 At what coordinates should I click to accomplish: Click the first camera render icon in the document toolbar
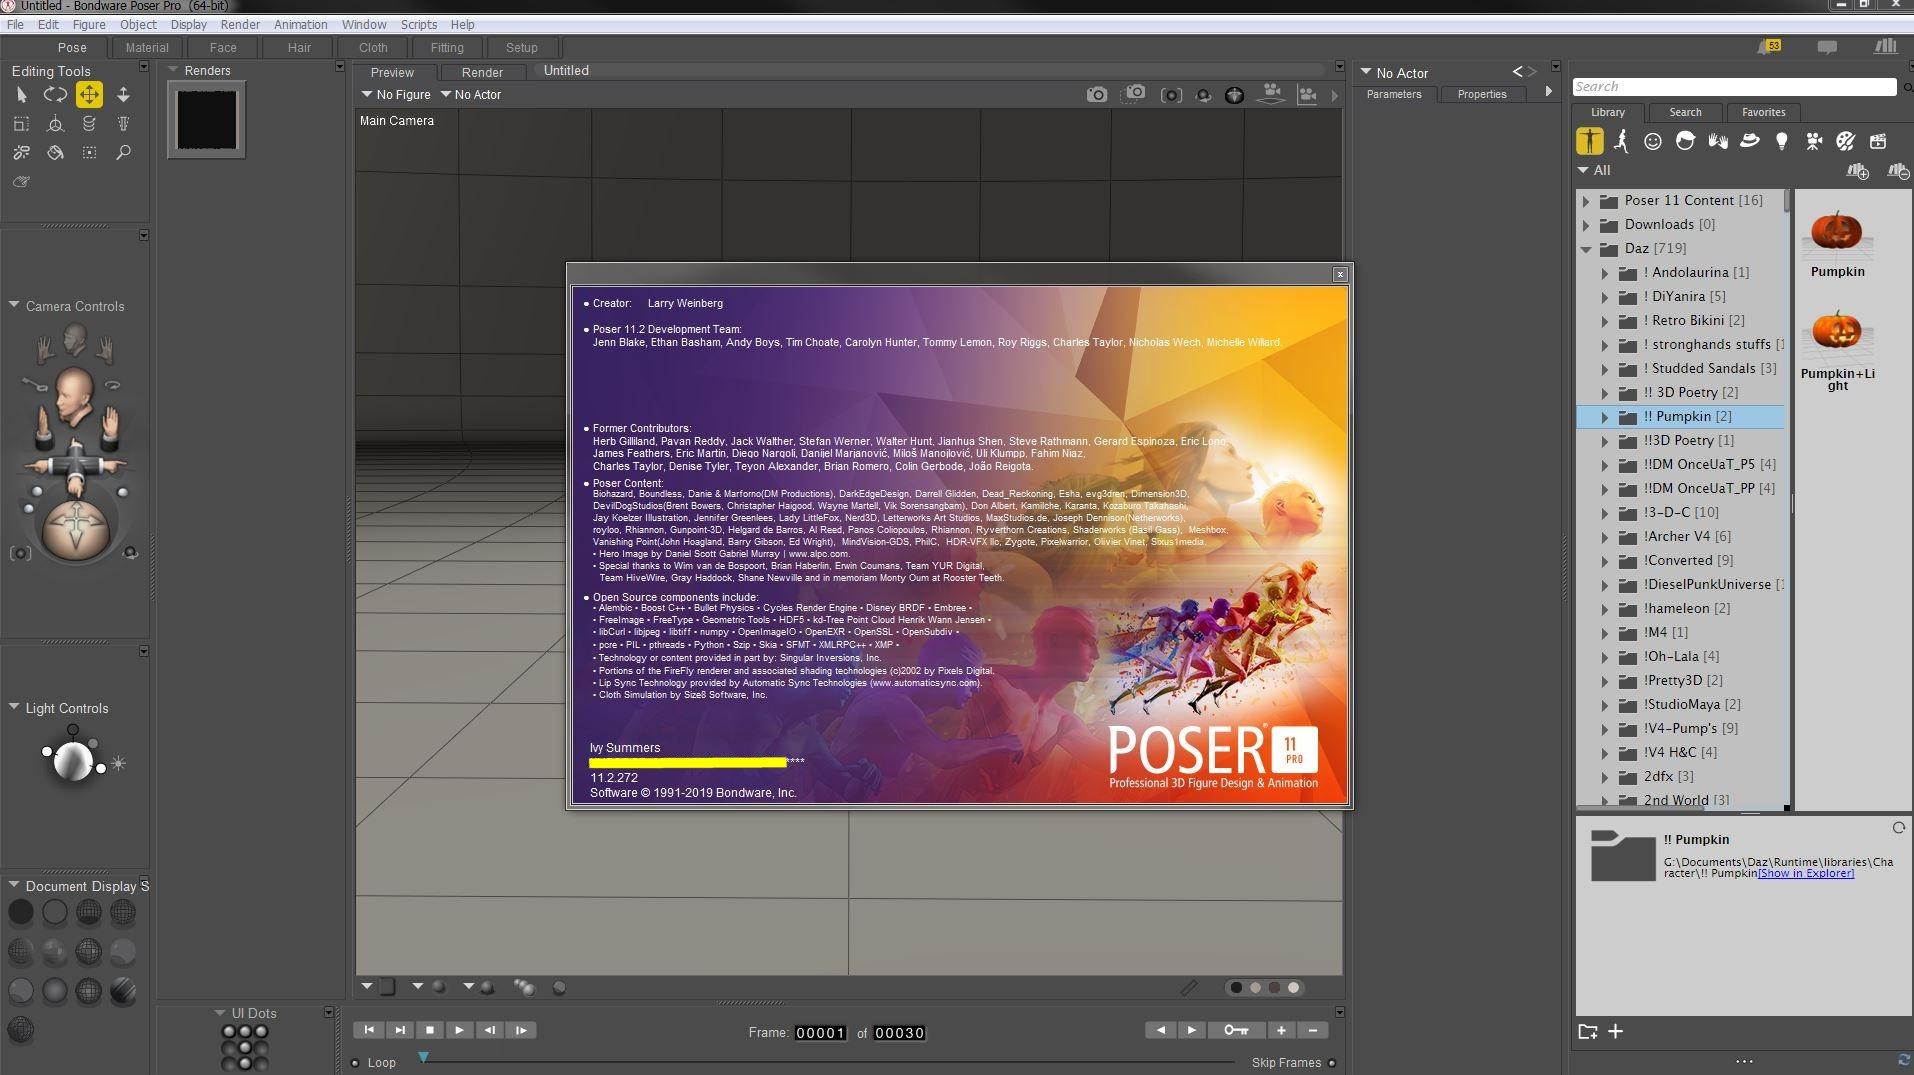click(x=1097, y=95)
